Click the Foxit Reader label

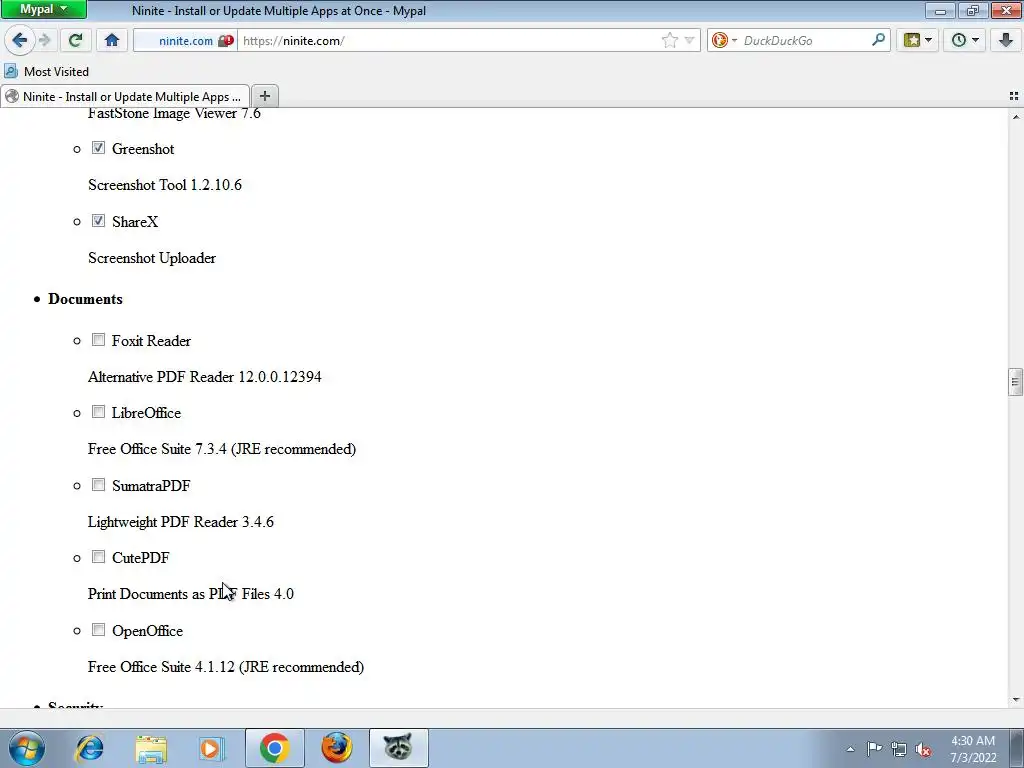coord(152,341)
